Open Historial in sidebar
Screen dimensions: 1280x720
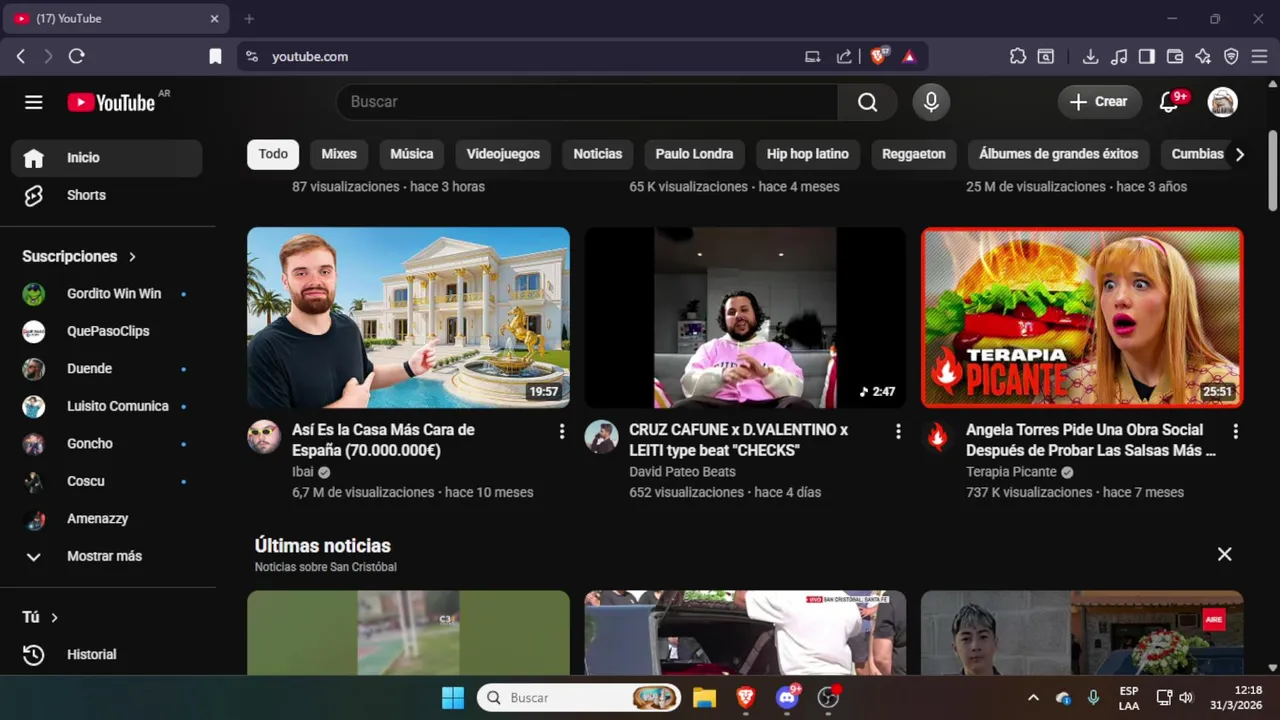[x=108, y=655]
